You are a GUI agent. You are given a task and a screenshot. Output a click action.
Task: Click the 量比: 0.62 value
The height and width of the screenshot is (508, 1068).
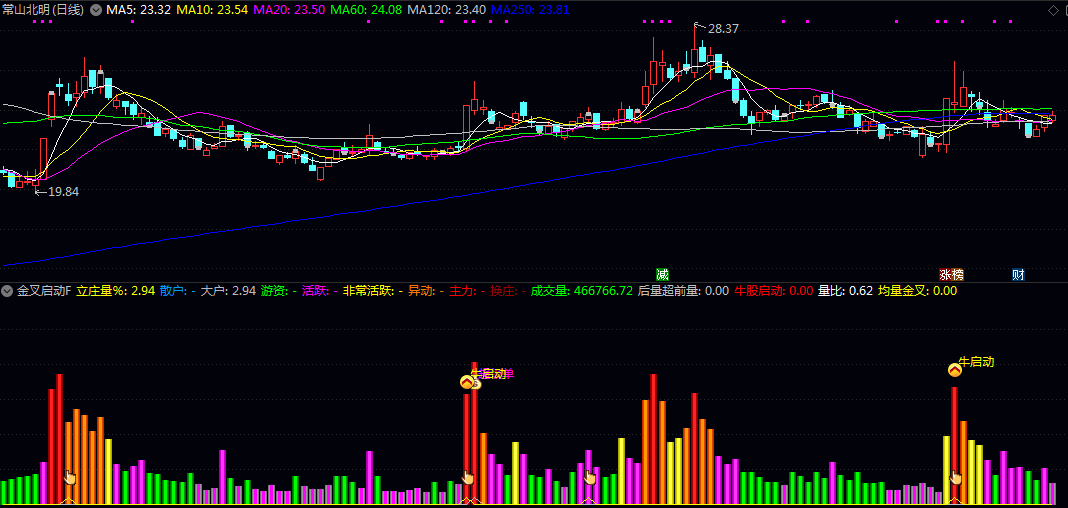[x=845, y=291]
